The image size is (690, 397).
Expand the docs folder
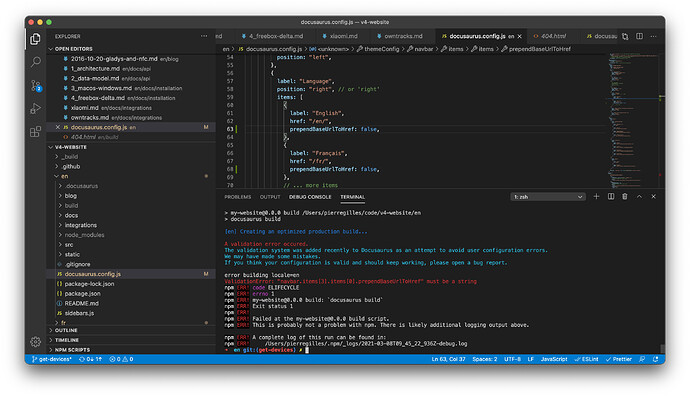(131, 215)
